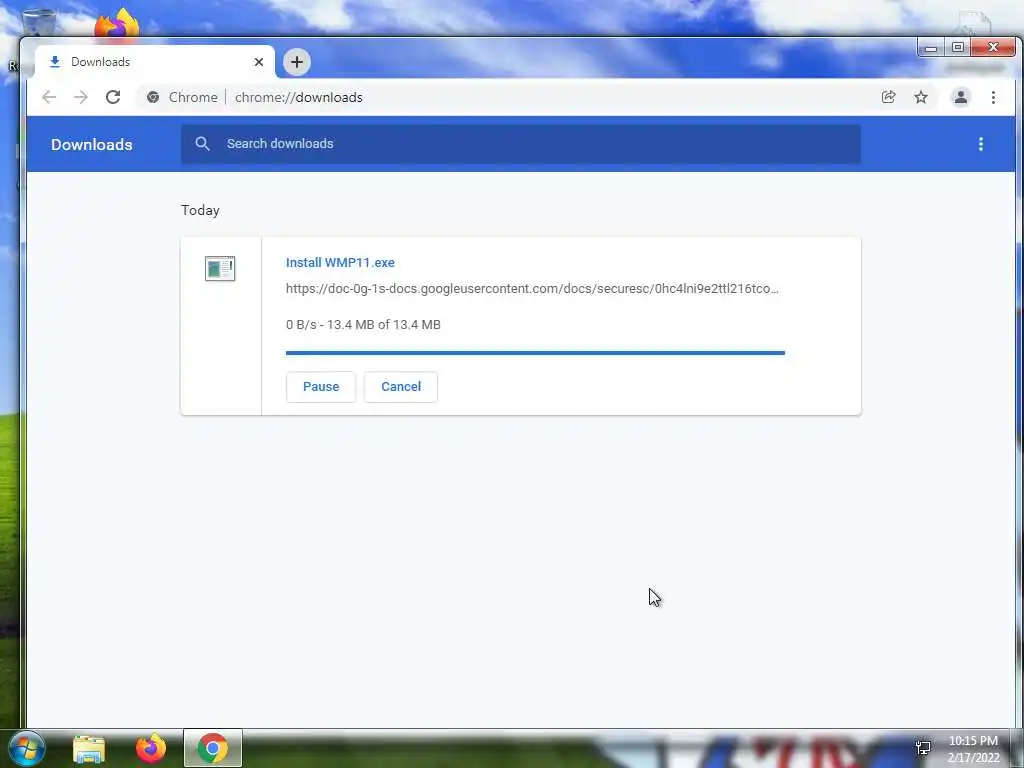Click the browser forward arrow
This screenshot has width=1024, height=768.
(x=80, y=97)
